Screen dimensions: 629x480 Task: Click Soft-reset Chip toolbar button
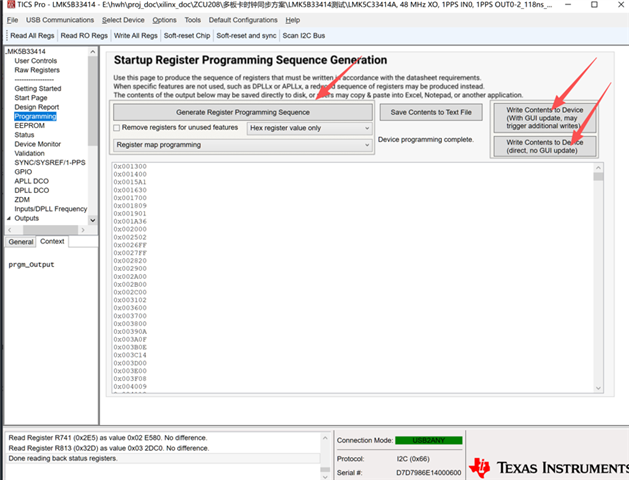click(187, 36)
